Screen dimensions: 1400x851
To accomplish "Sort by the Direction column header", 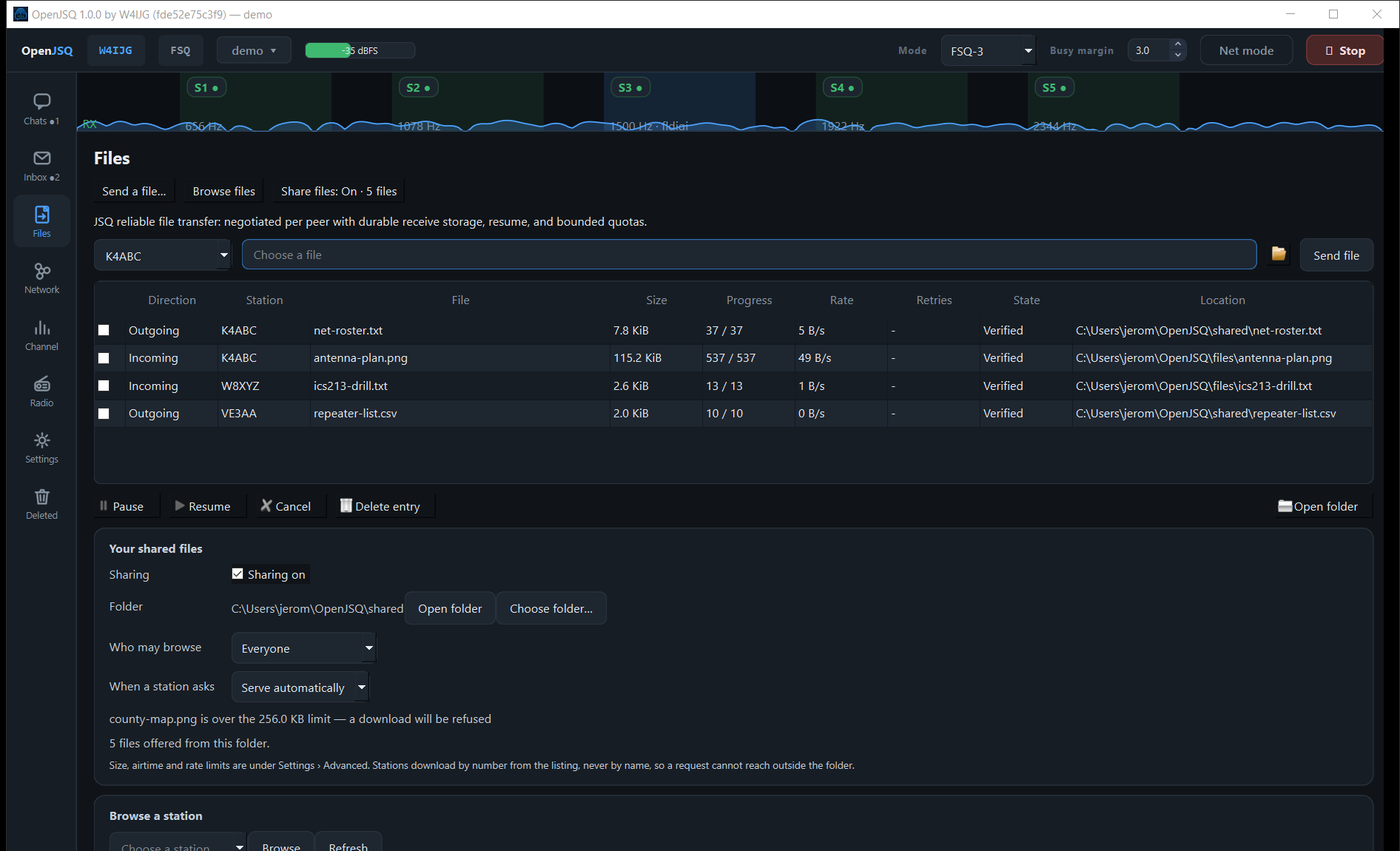I will 172,300.
